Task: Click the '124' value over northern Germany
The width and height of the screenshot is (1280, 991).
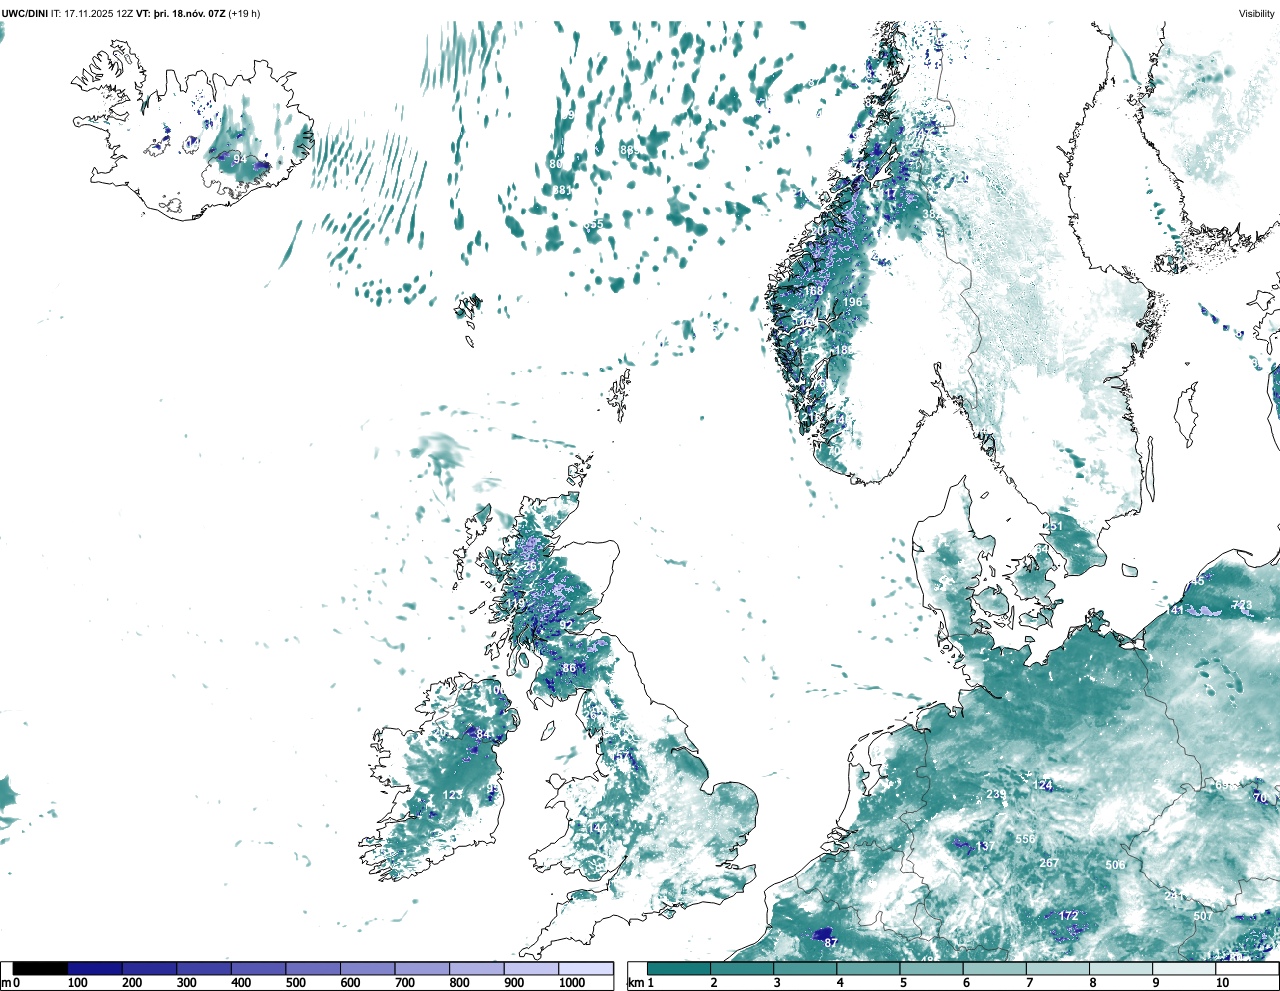Action: pyautogui.click(x=1043, y=785)
